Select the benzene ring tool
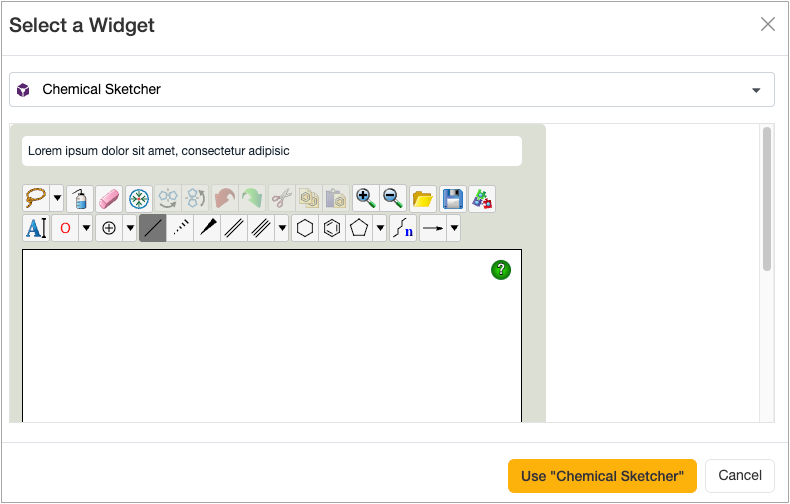The image size is (790, 504). [332, 228]
